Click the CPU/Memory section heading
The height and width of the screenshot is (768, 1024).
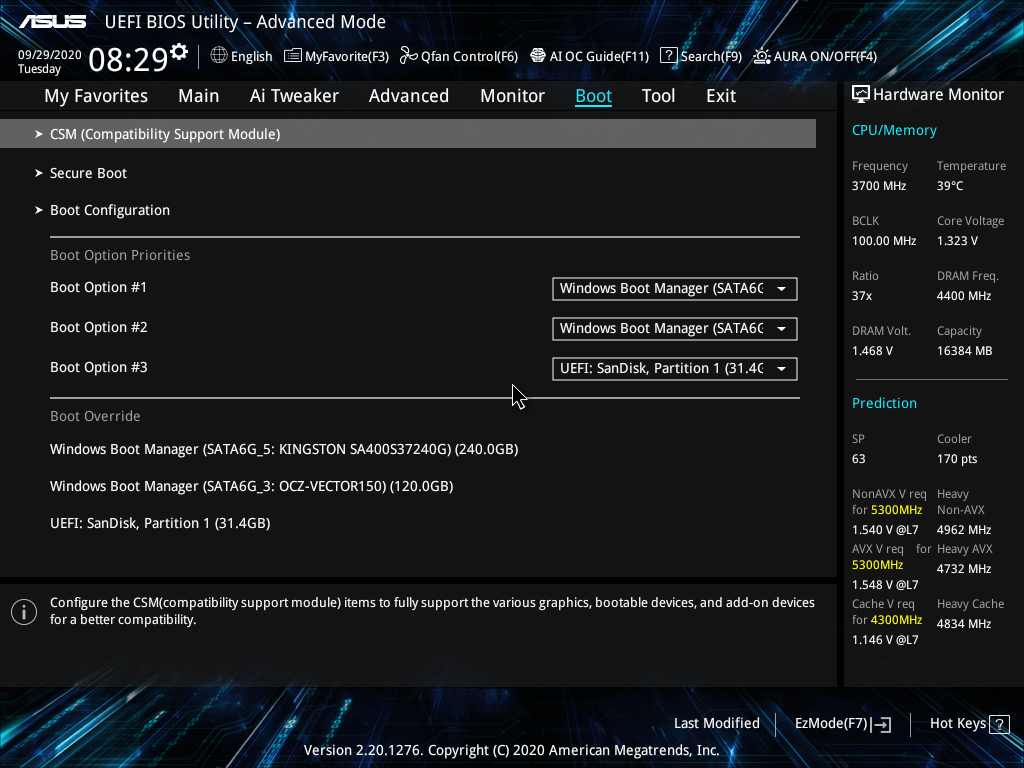894,131
